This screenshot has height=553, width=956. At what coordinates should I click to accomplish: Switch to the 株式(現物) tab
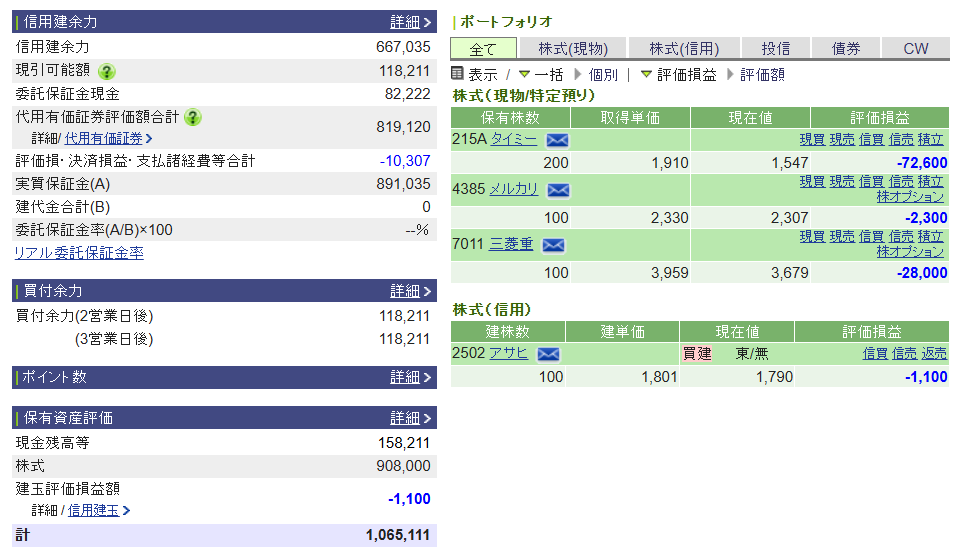tap(572, 48)
